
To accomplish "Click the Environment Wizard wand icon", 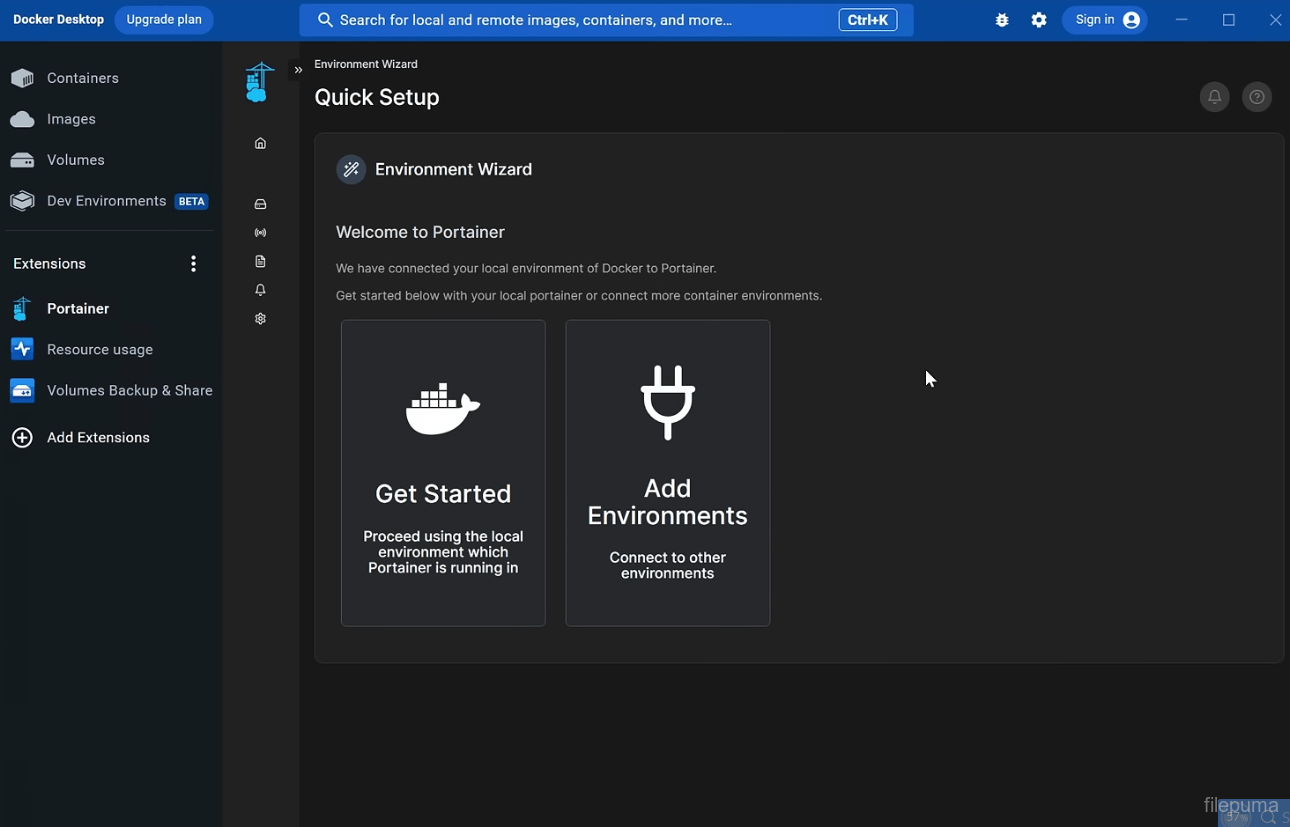I will click(x=351, y=170).
